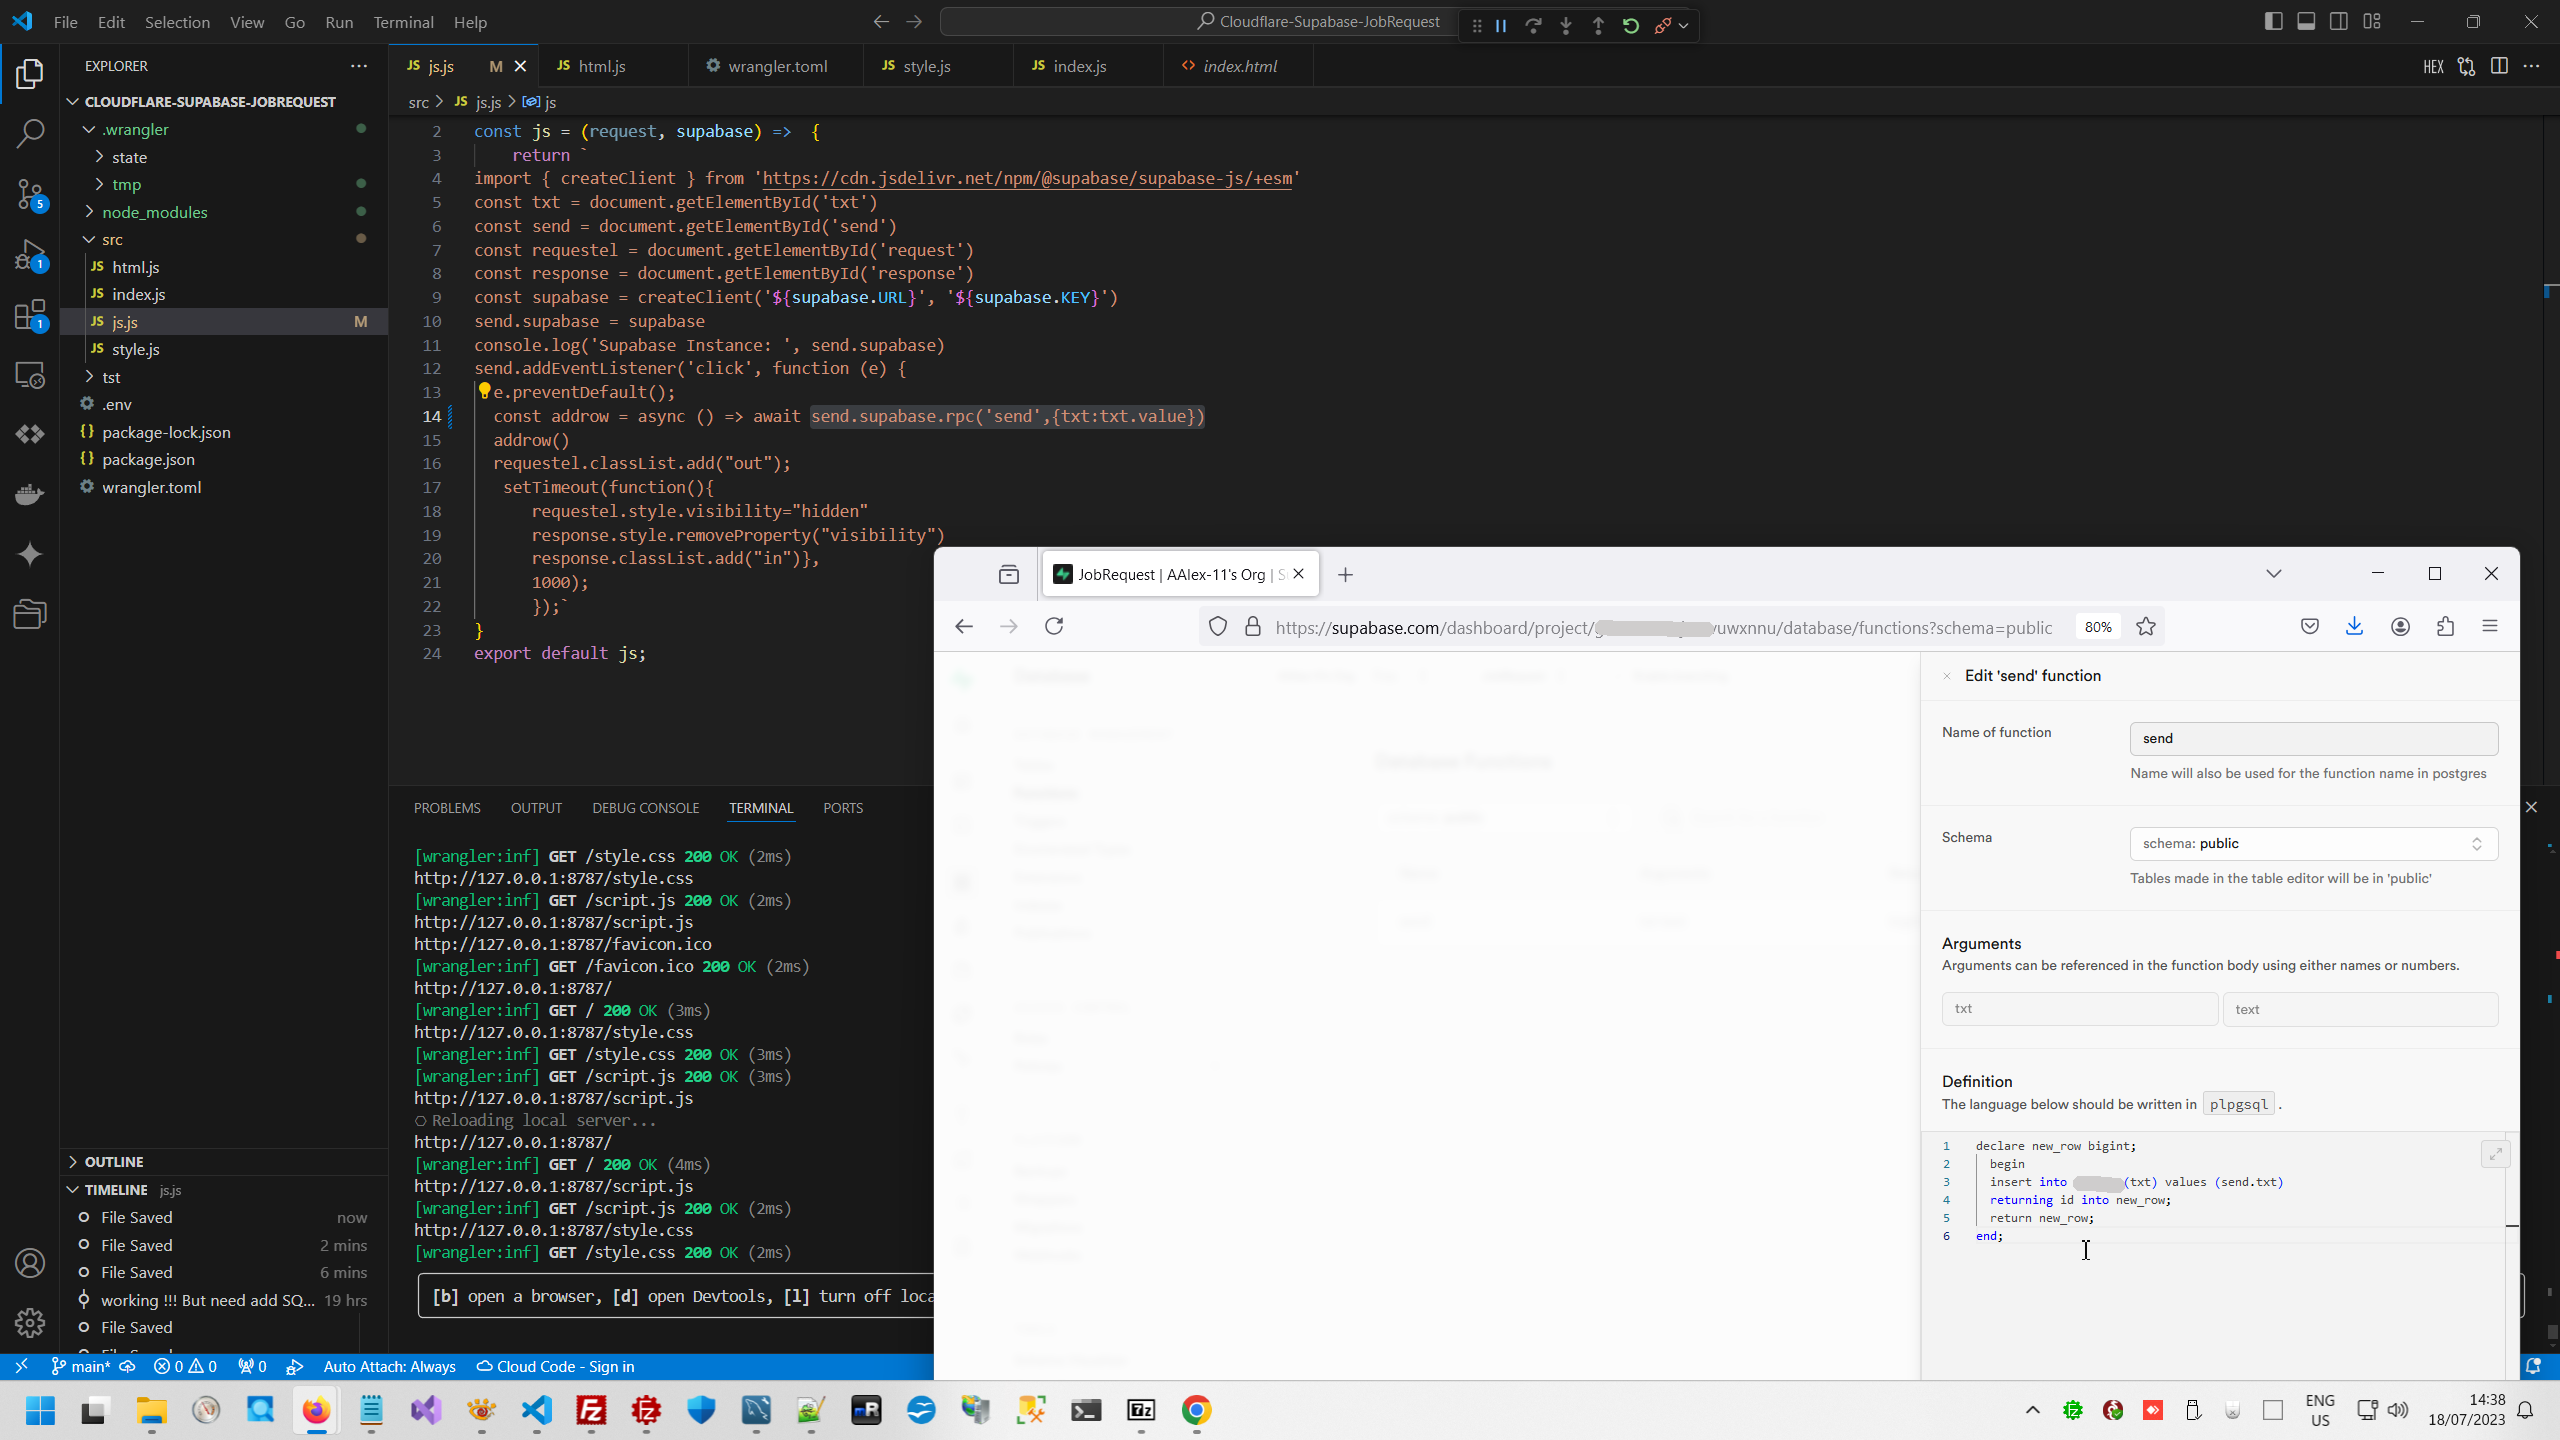
Task: Toggle the bottom Panel layout button
Action: [2306, 21]
